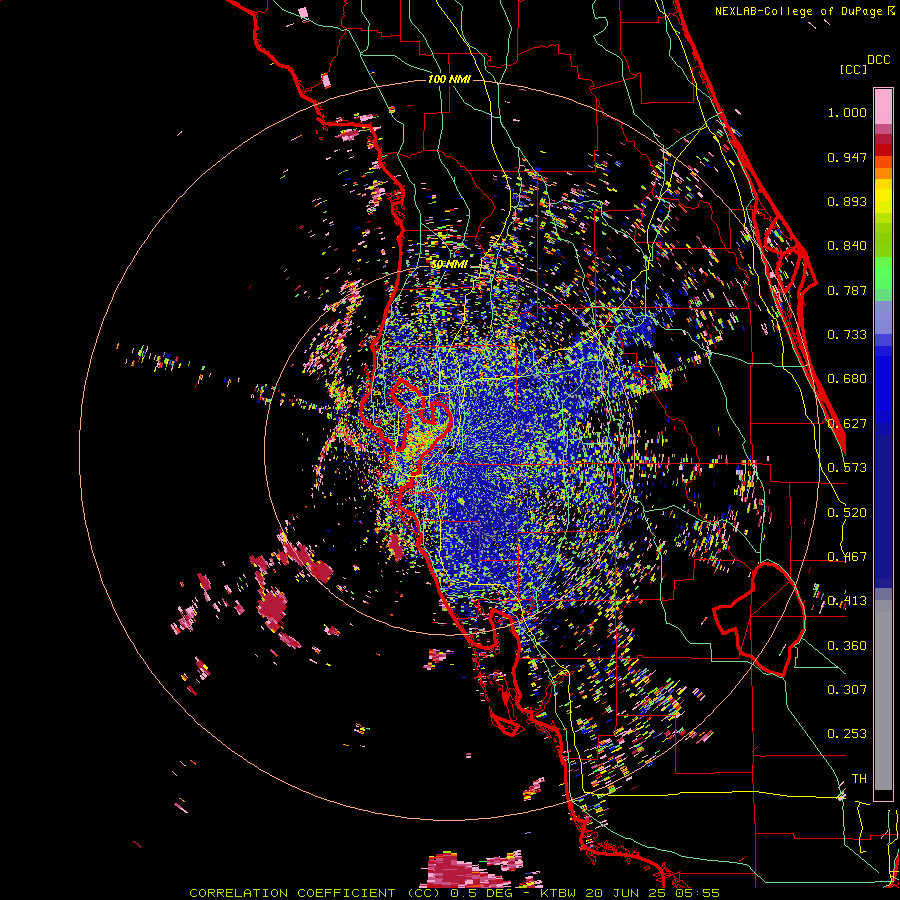The image size is (900, 900).
Task: Select the 0.680 legend value
Action: [847, 379]
